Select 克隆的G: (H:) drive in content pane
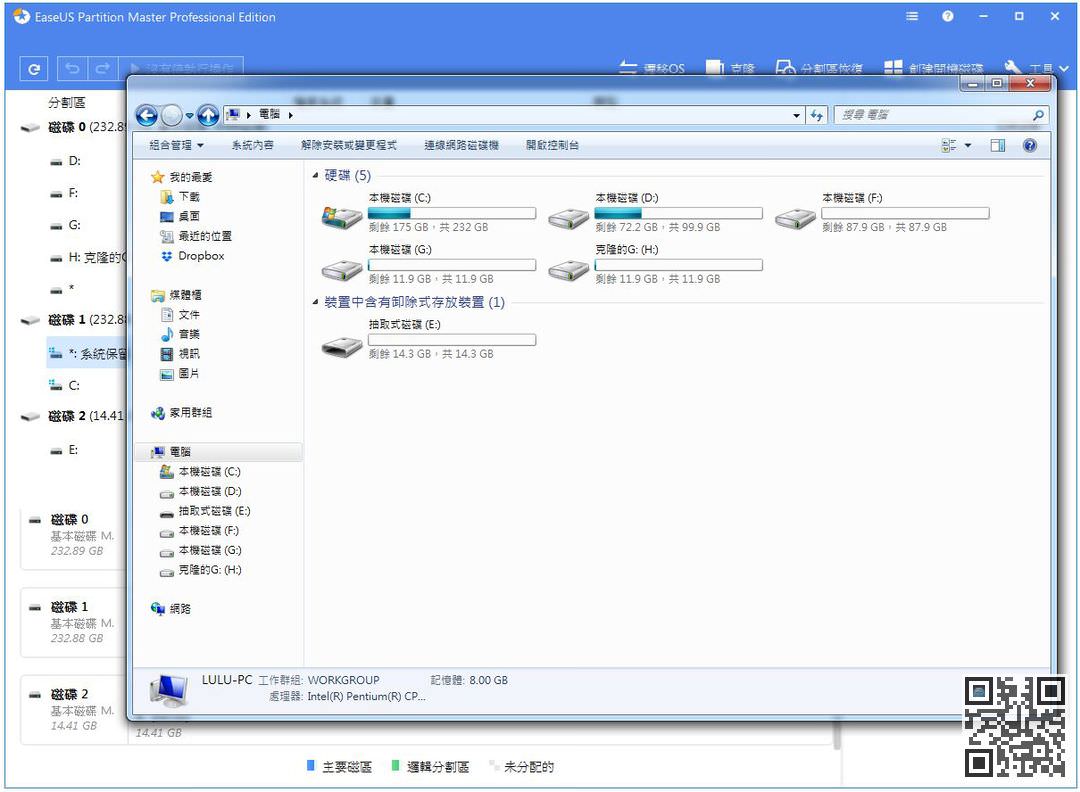The image size is (1080, 792). pos(656,264)
